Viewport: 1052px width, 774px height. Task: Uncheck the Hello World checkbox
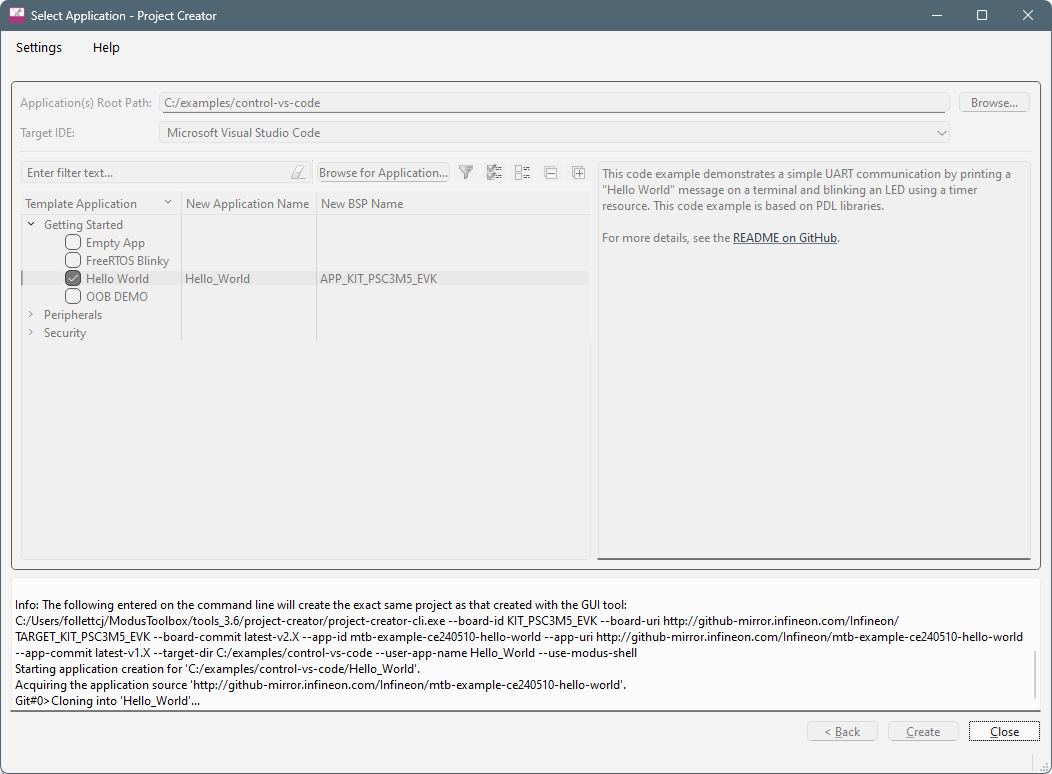(x=73, y=279)
